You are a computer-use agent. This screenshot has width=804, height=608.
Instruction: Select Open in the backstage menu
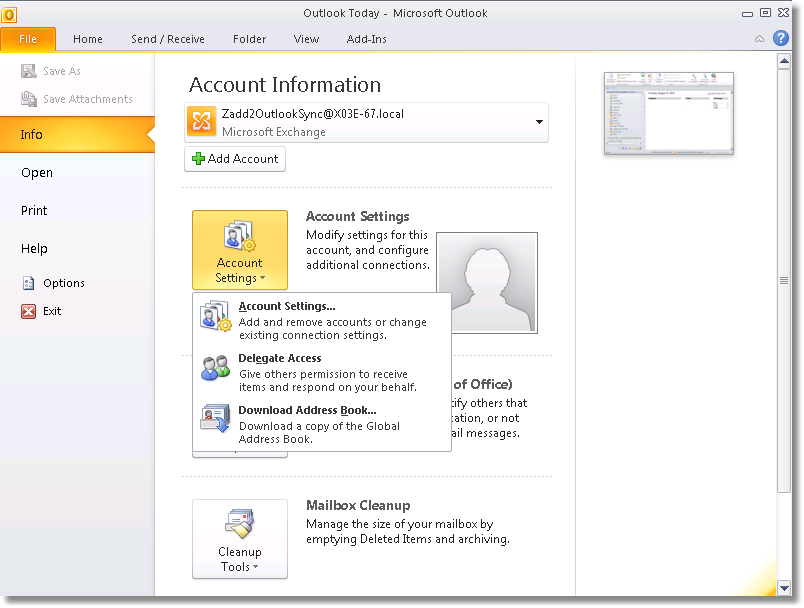coord(37,173)
